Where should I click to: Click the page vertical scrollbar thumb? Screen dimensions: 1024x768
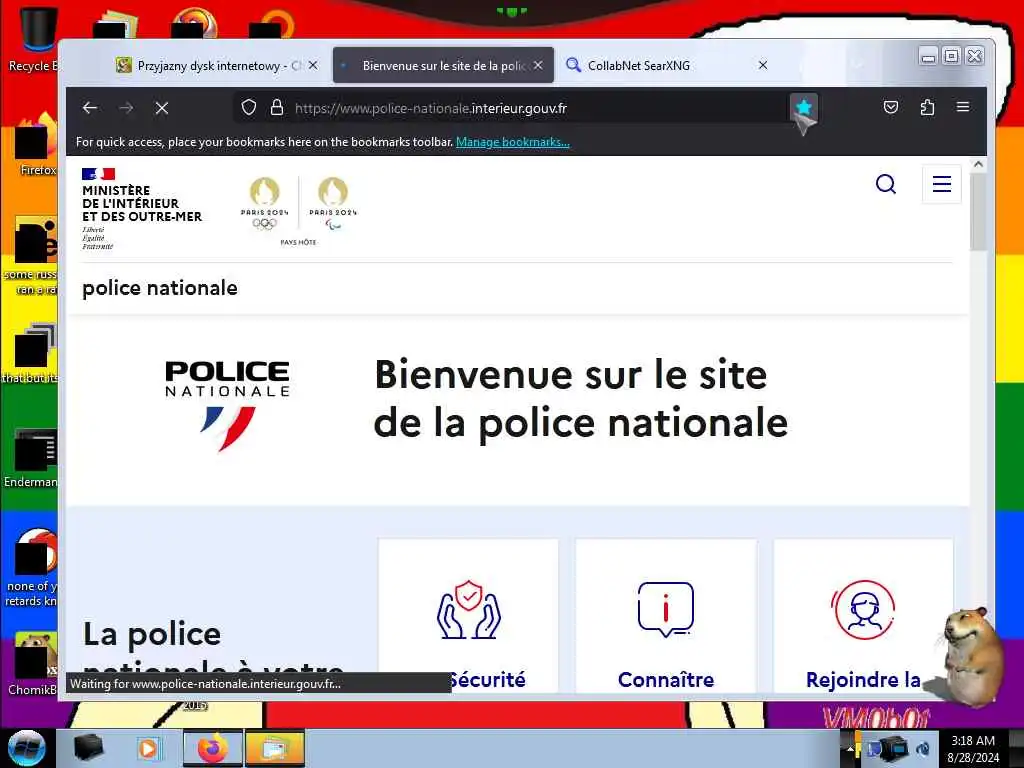tap(978, 212)
